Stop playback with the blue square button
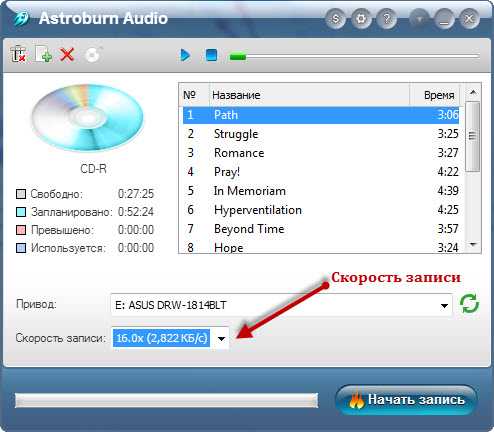 pos(211,55)
